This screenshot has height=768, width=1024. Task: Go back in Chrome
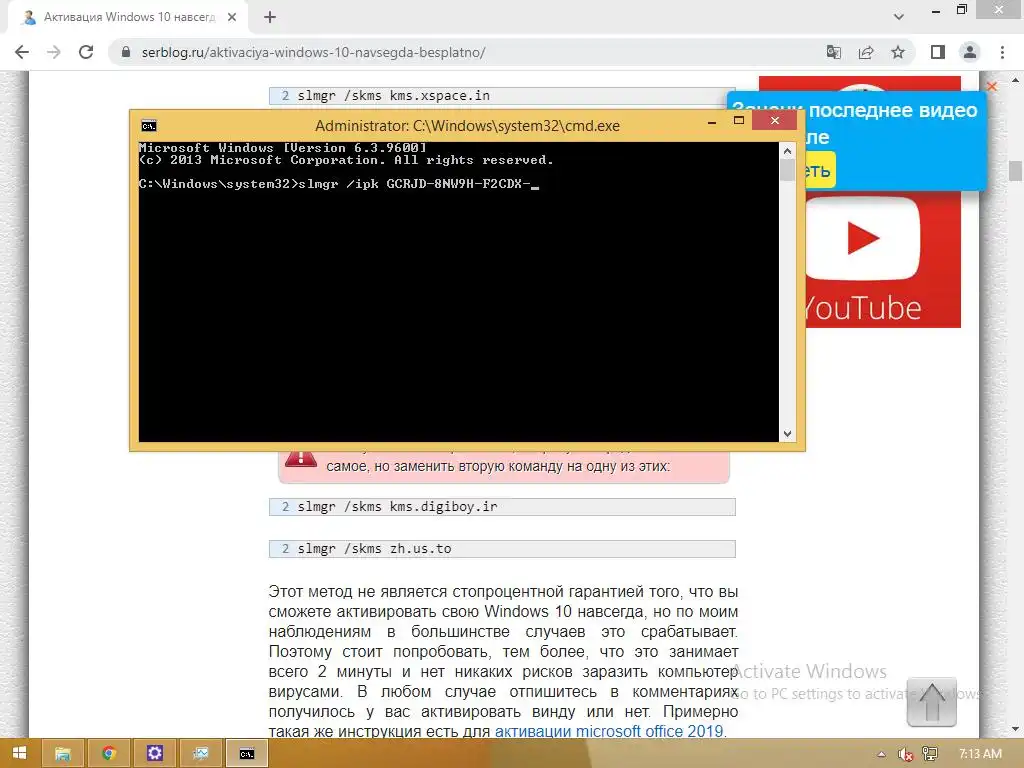(x=22, y=52)
